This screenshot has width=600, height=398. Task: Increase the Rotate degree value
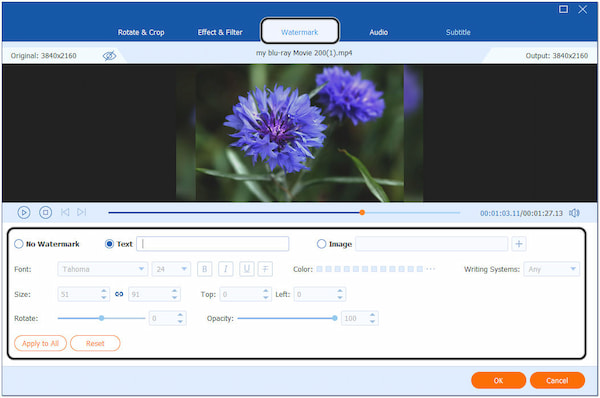[x=180, y=315]
